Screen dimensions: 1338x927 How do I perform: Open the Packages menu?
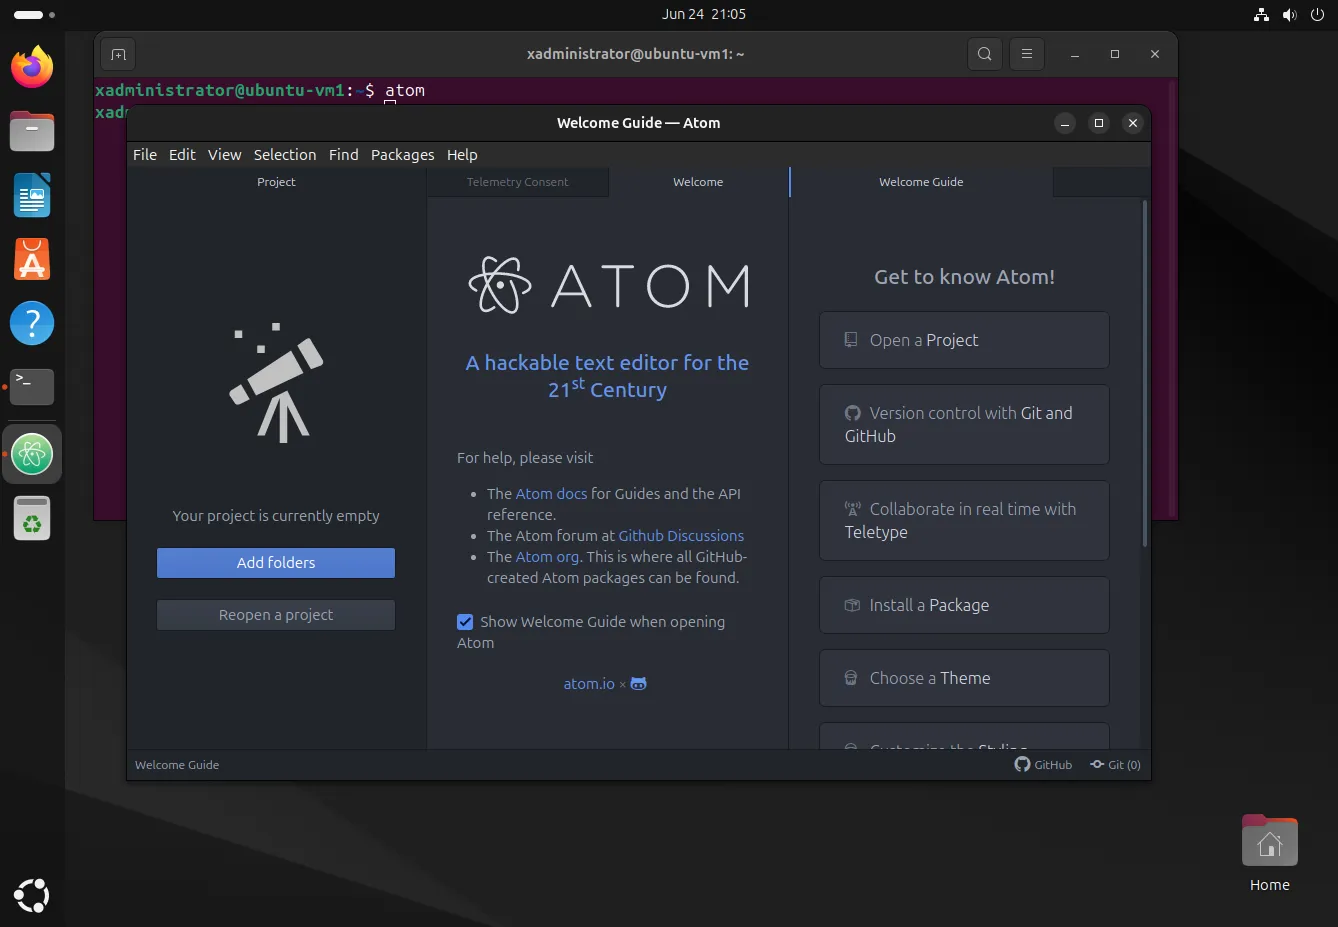tap(402, 155)
